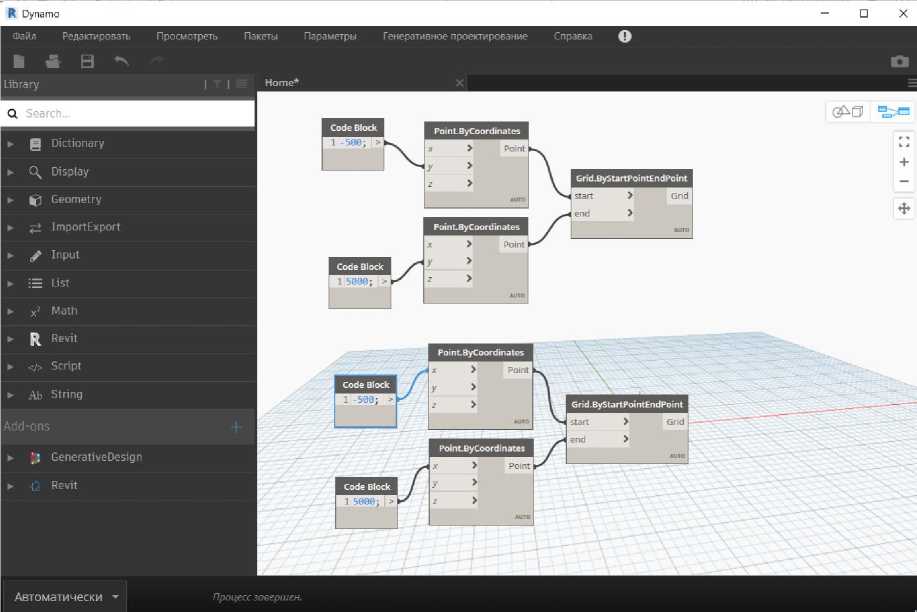This screenshot has width=917, height=612.
Task: Open the Пакеты menu
Action: pos(261,36)
